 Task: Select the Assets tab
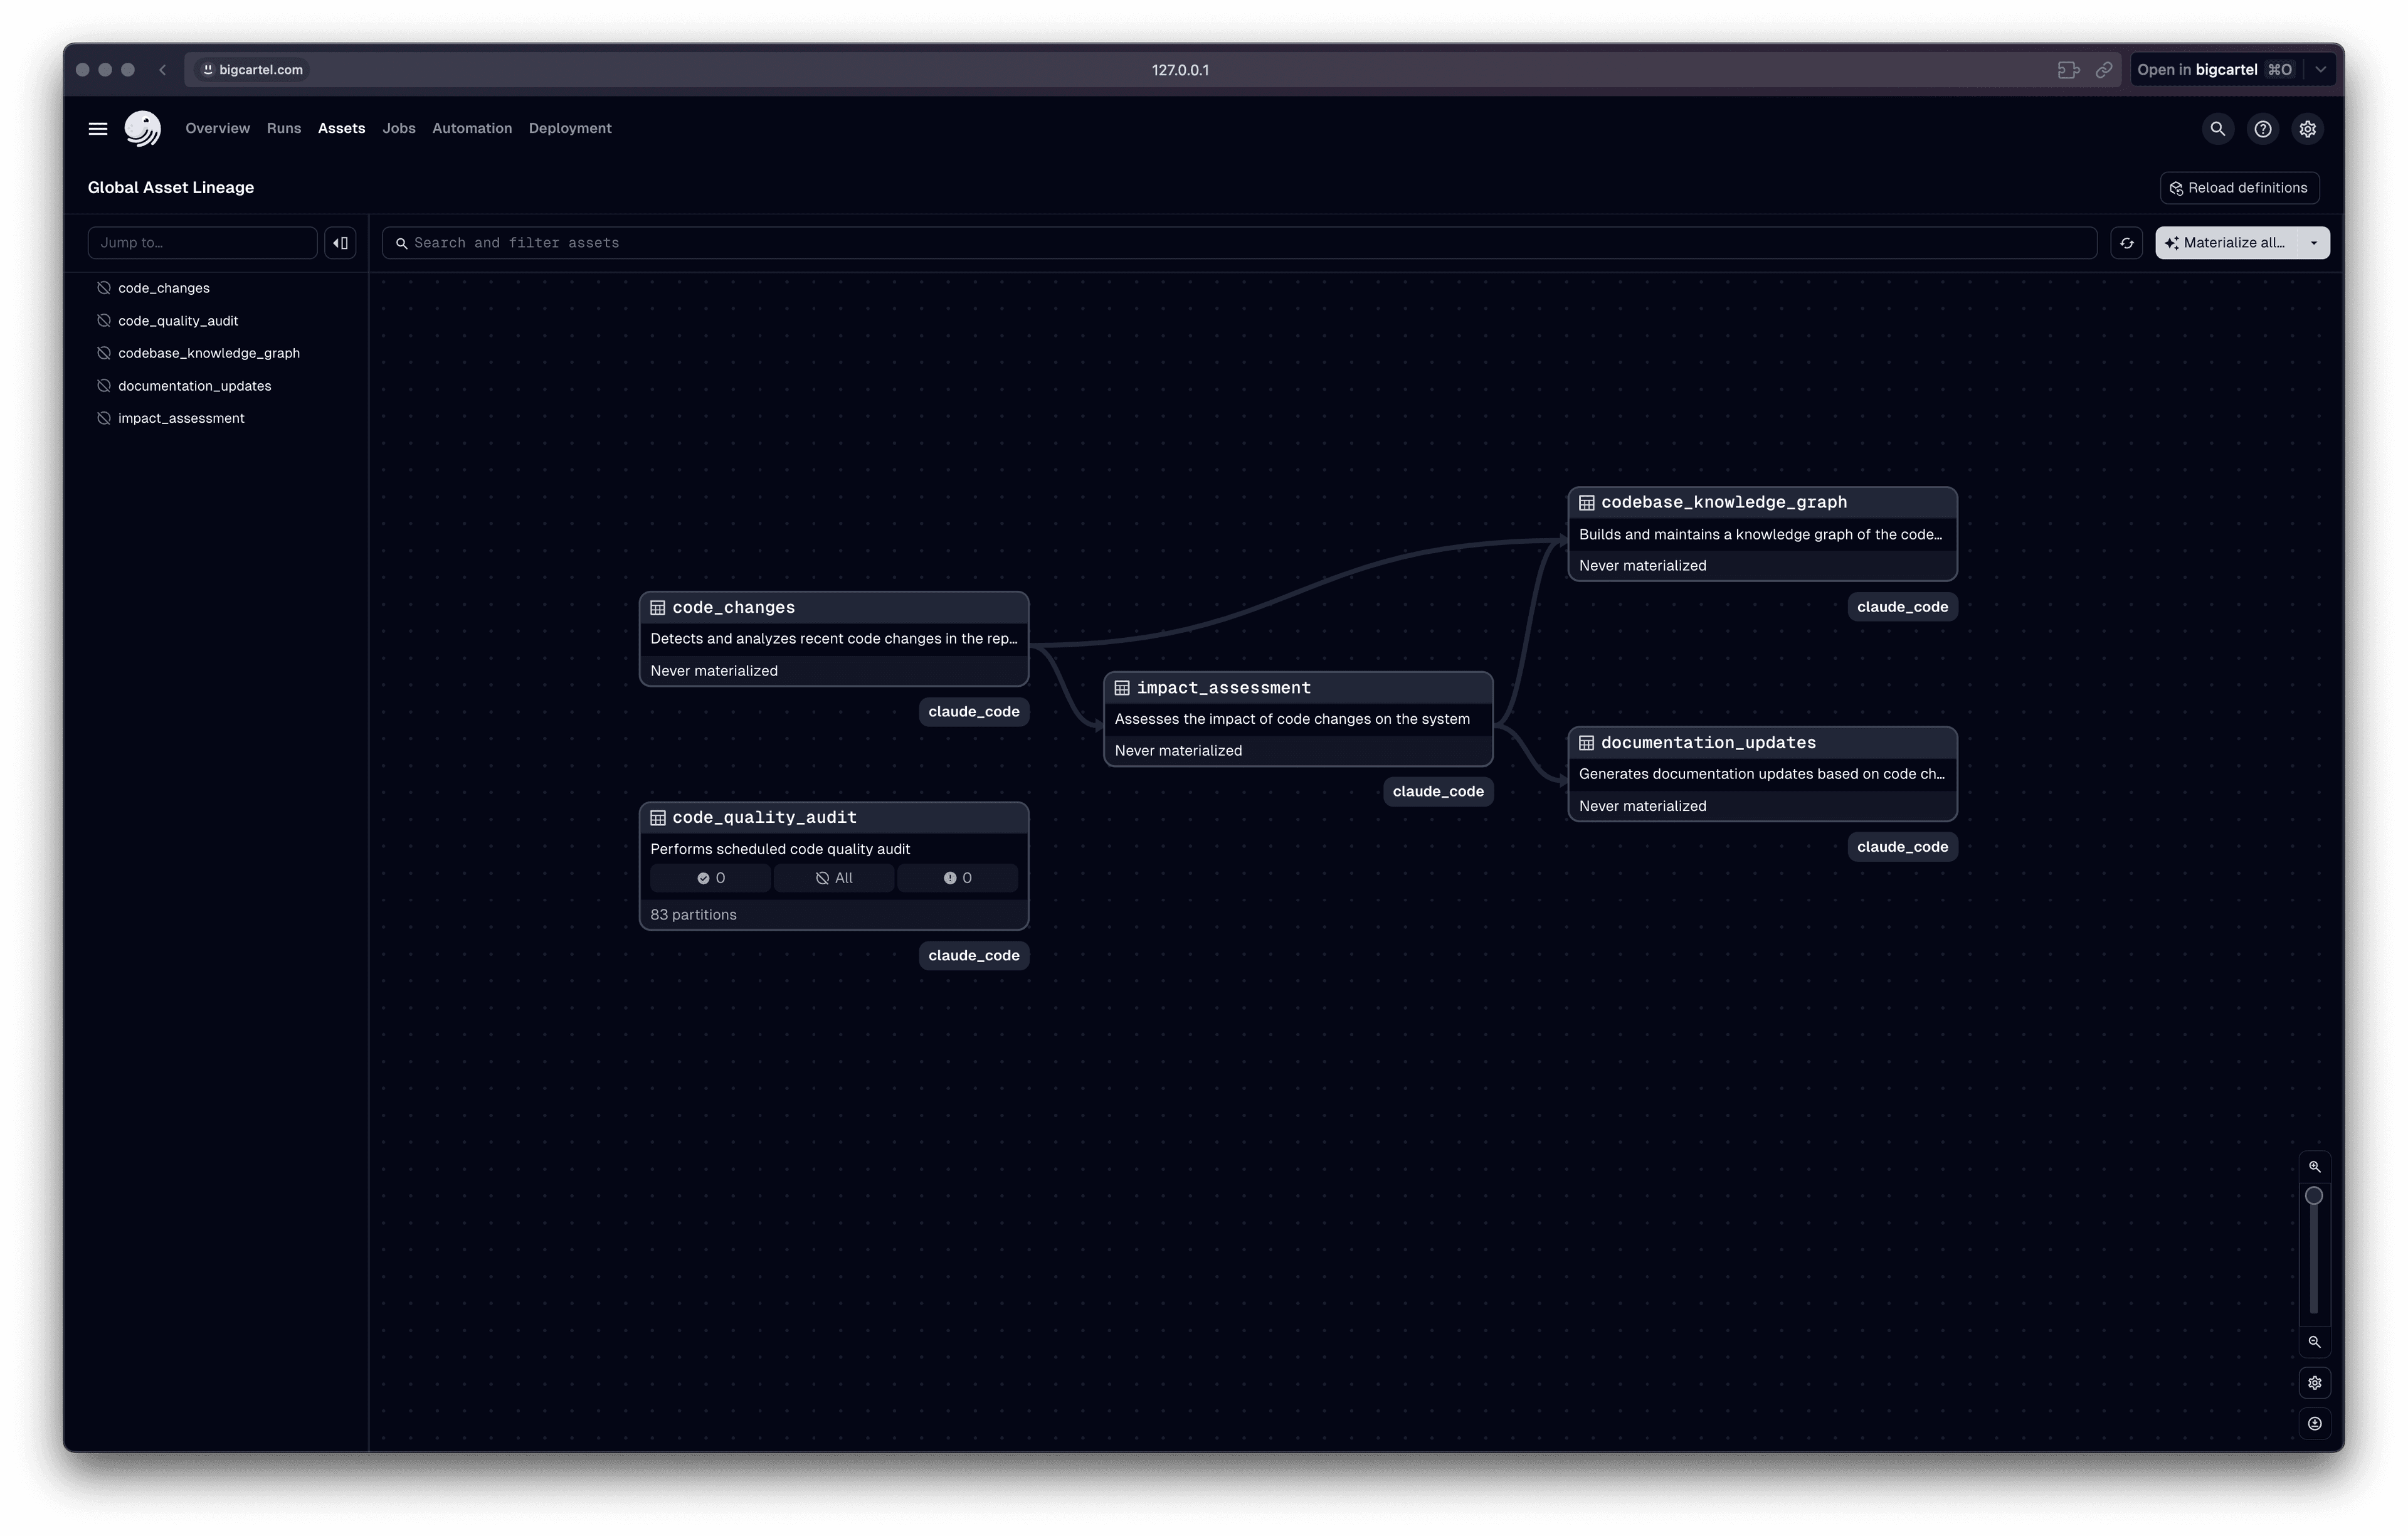342,129
